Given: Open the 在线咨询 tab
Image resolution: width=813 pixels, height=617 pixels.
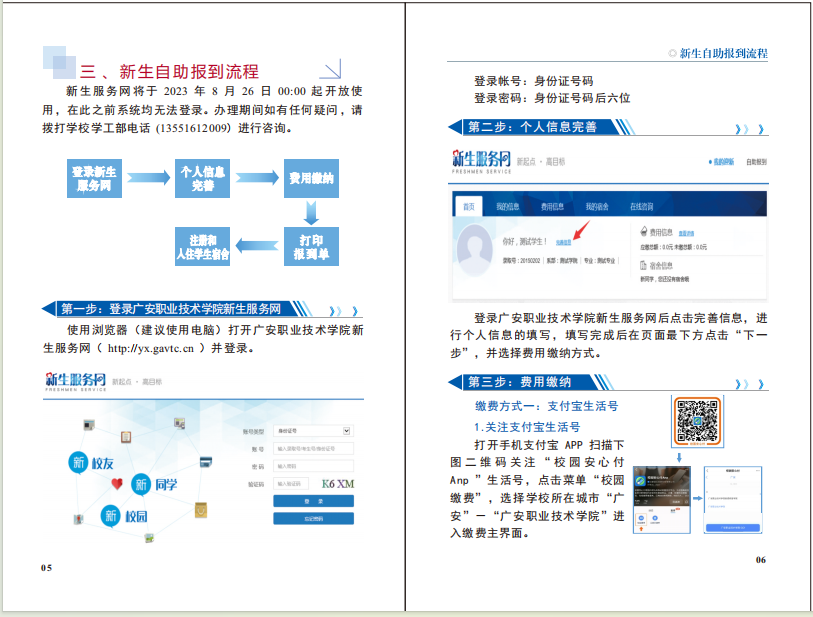Looking at the screenshot, I should tap(641, 207).
